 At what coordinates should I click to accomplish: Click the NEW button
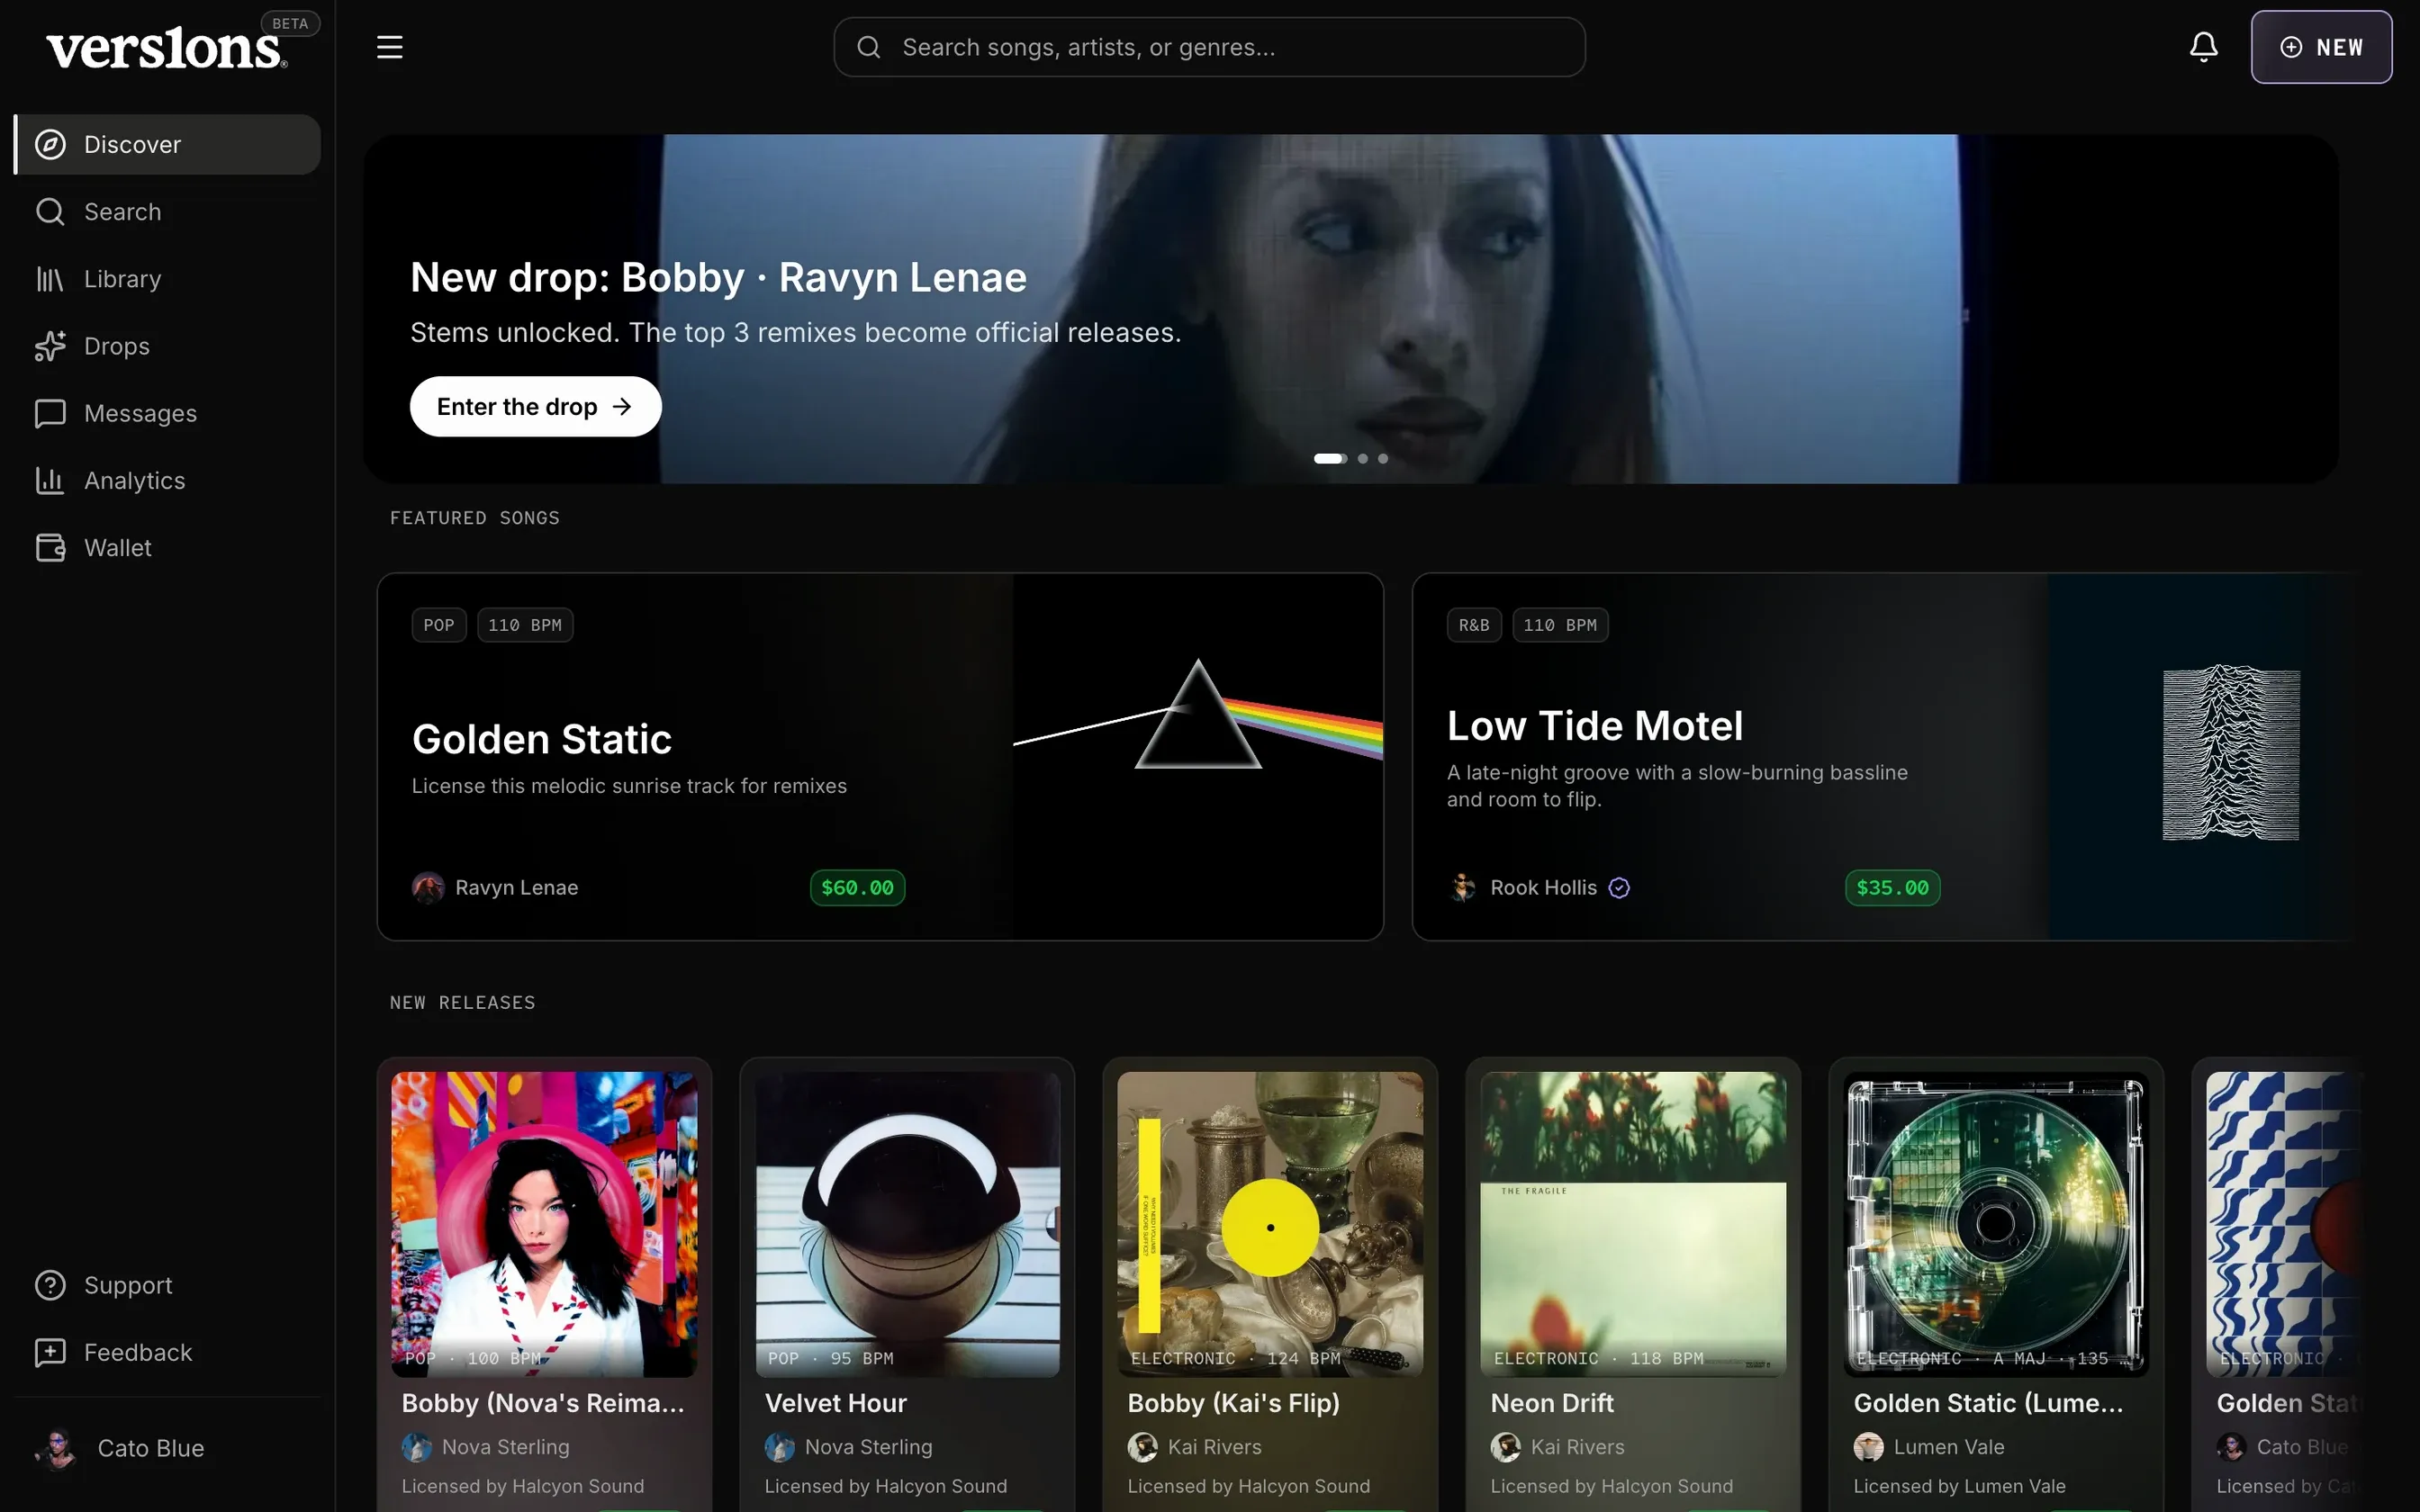pos(2321,47)
